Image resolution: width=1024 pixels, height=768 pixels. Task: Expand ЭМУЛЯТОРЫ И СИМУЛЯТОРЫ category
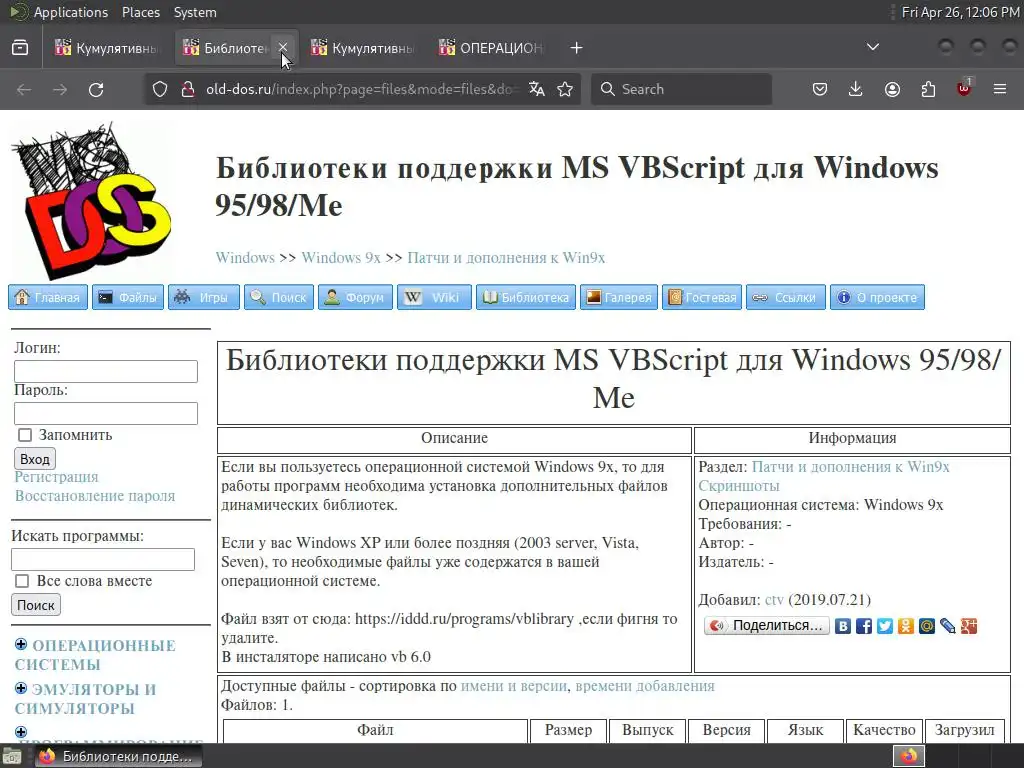click(x=21, y=688)
